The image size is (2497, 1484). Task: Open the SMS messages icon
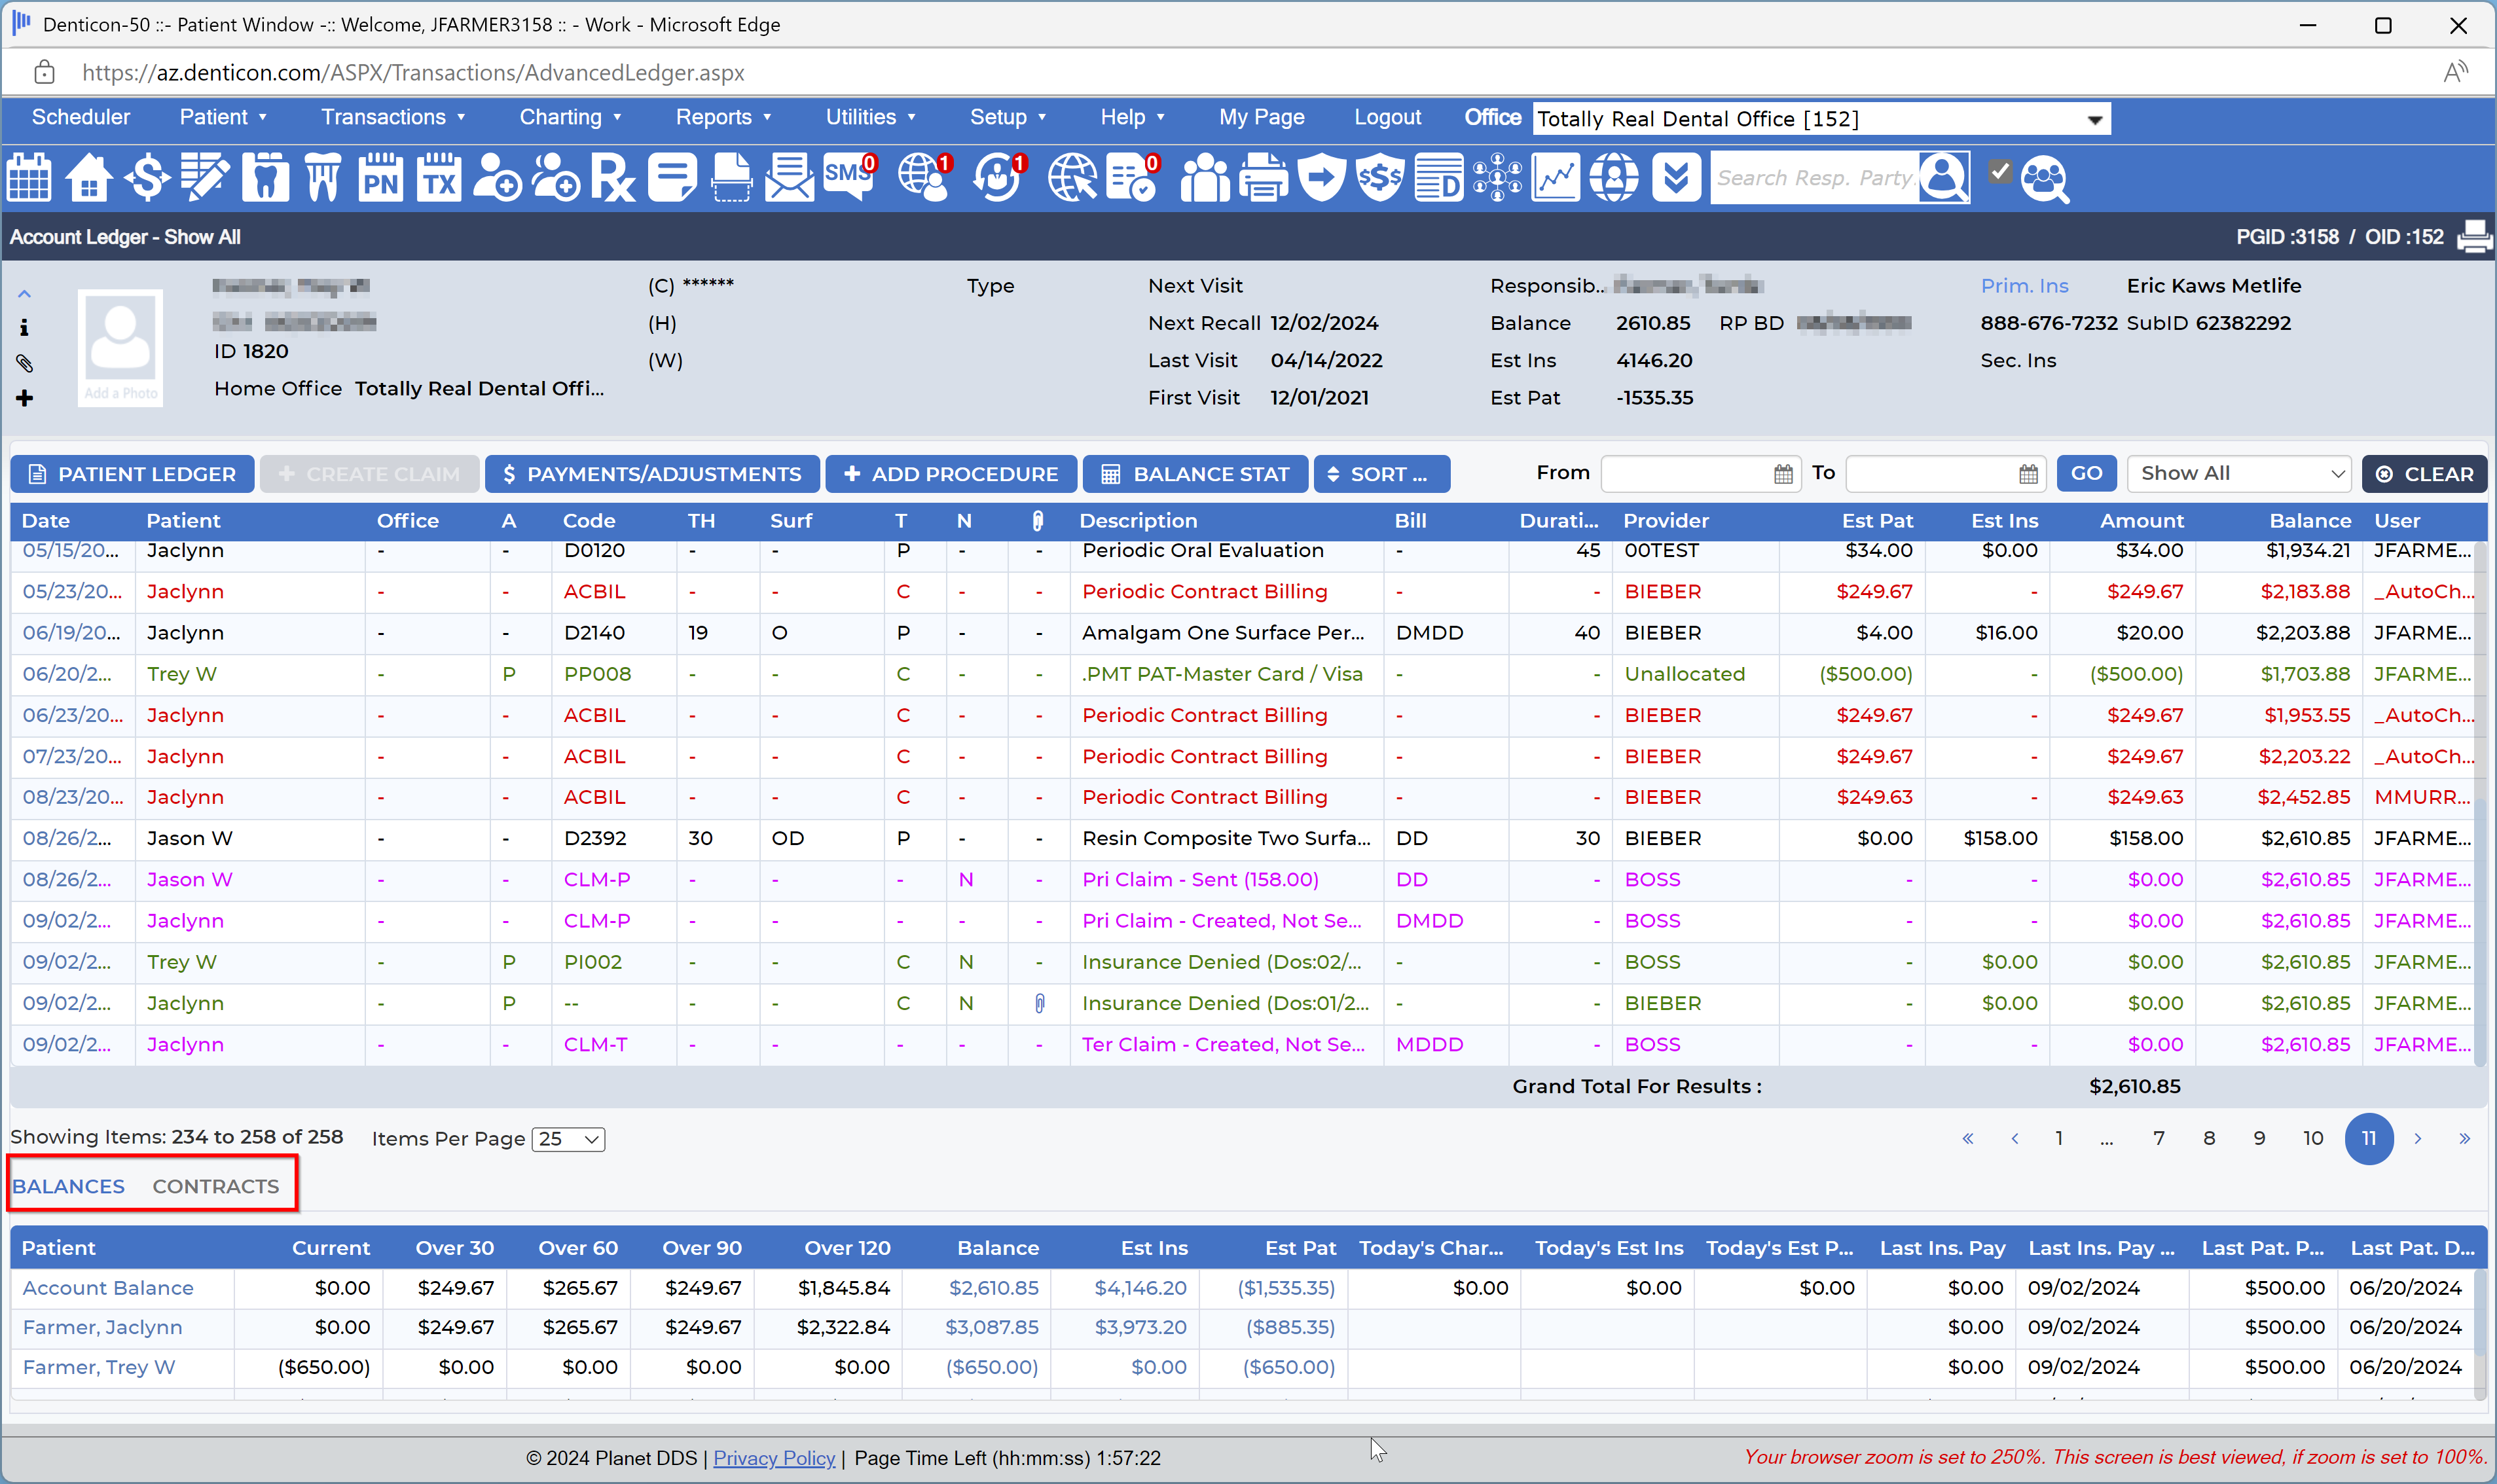[x=847, y=177]
